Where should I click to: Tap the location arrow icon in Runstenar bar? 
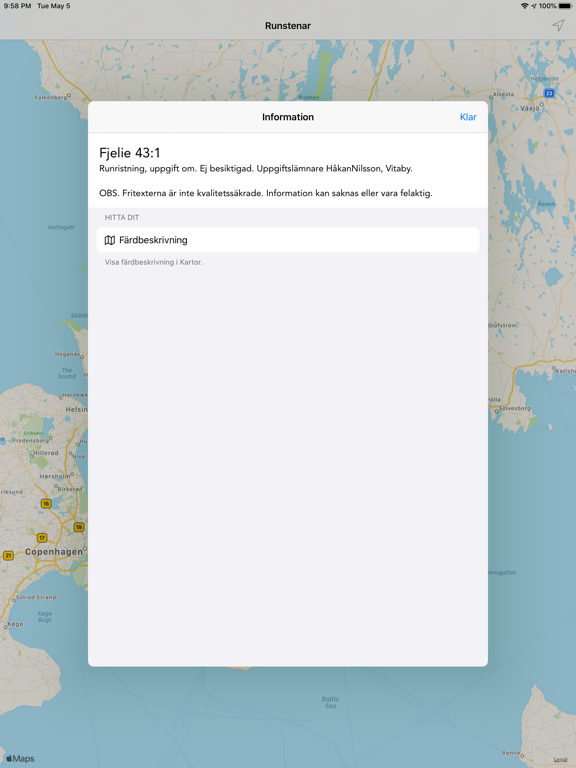coord(558,25)
